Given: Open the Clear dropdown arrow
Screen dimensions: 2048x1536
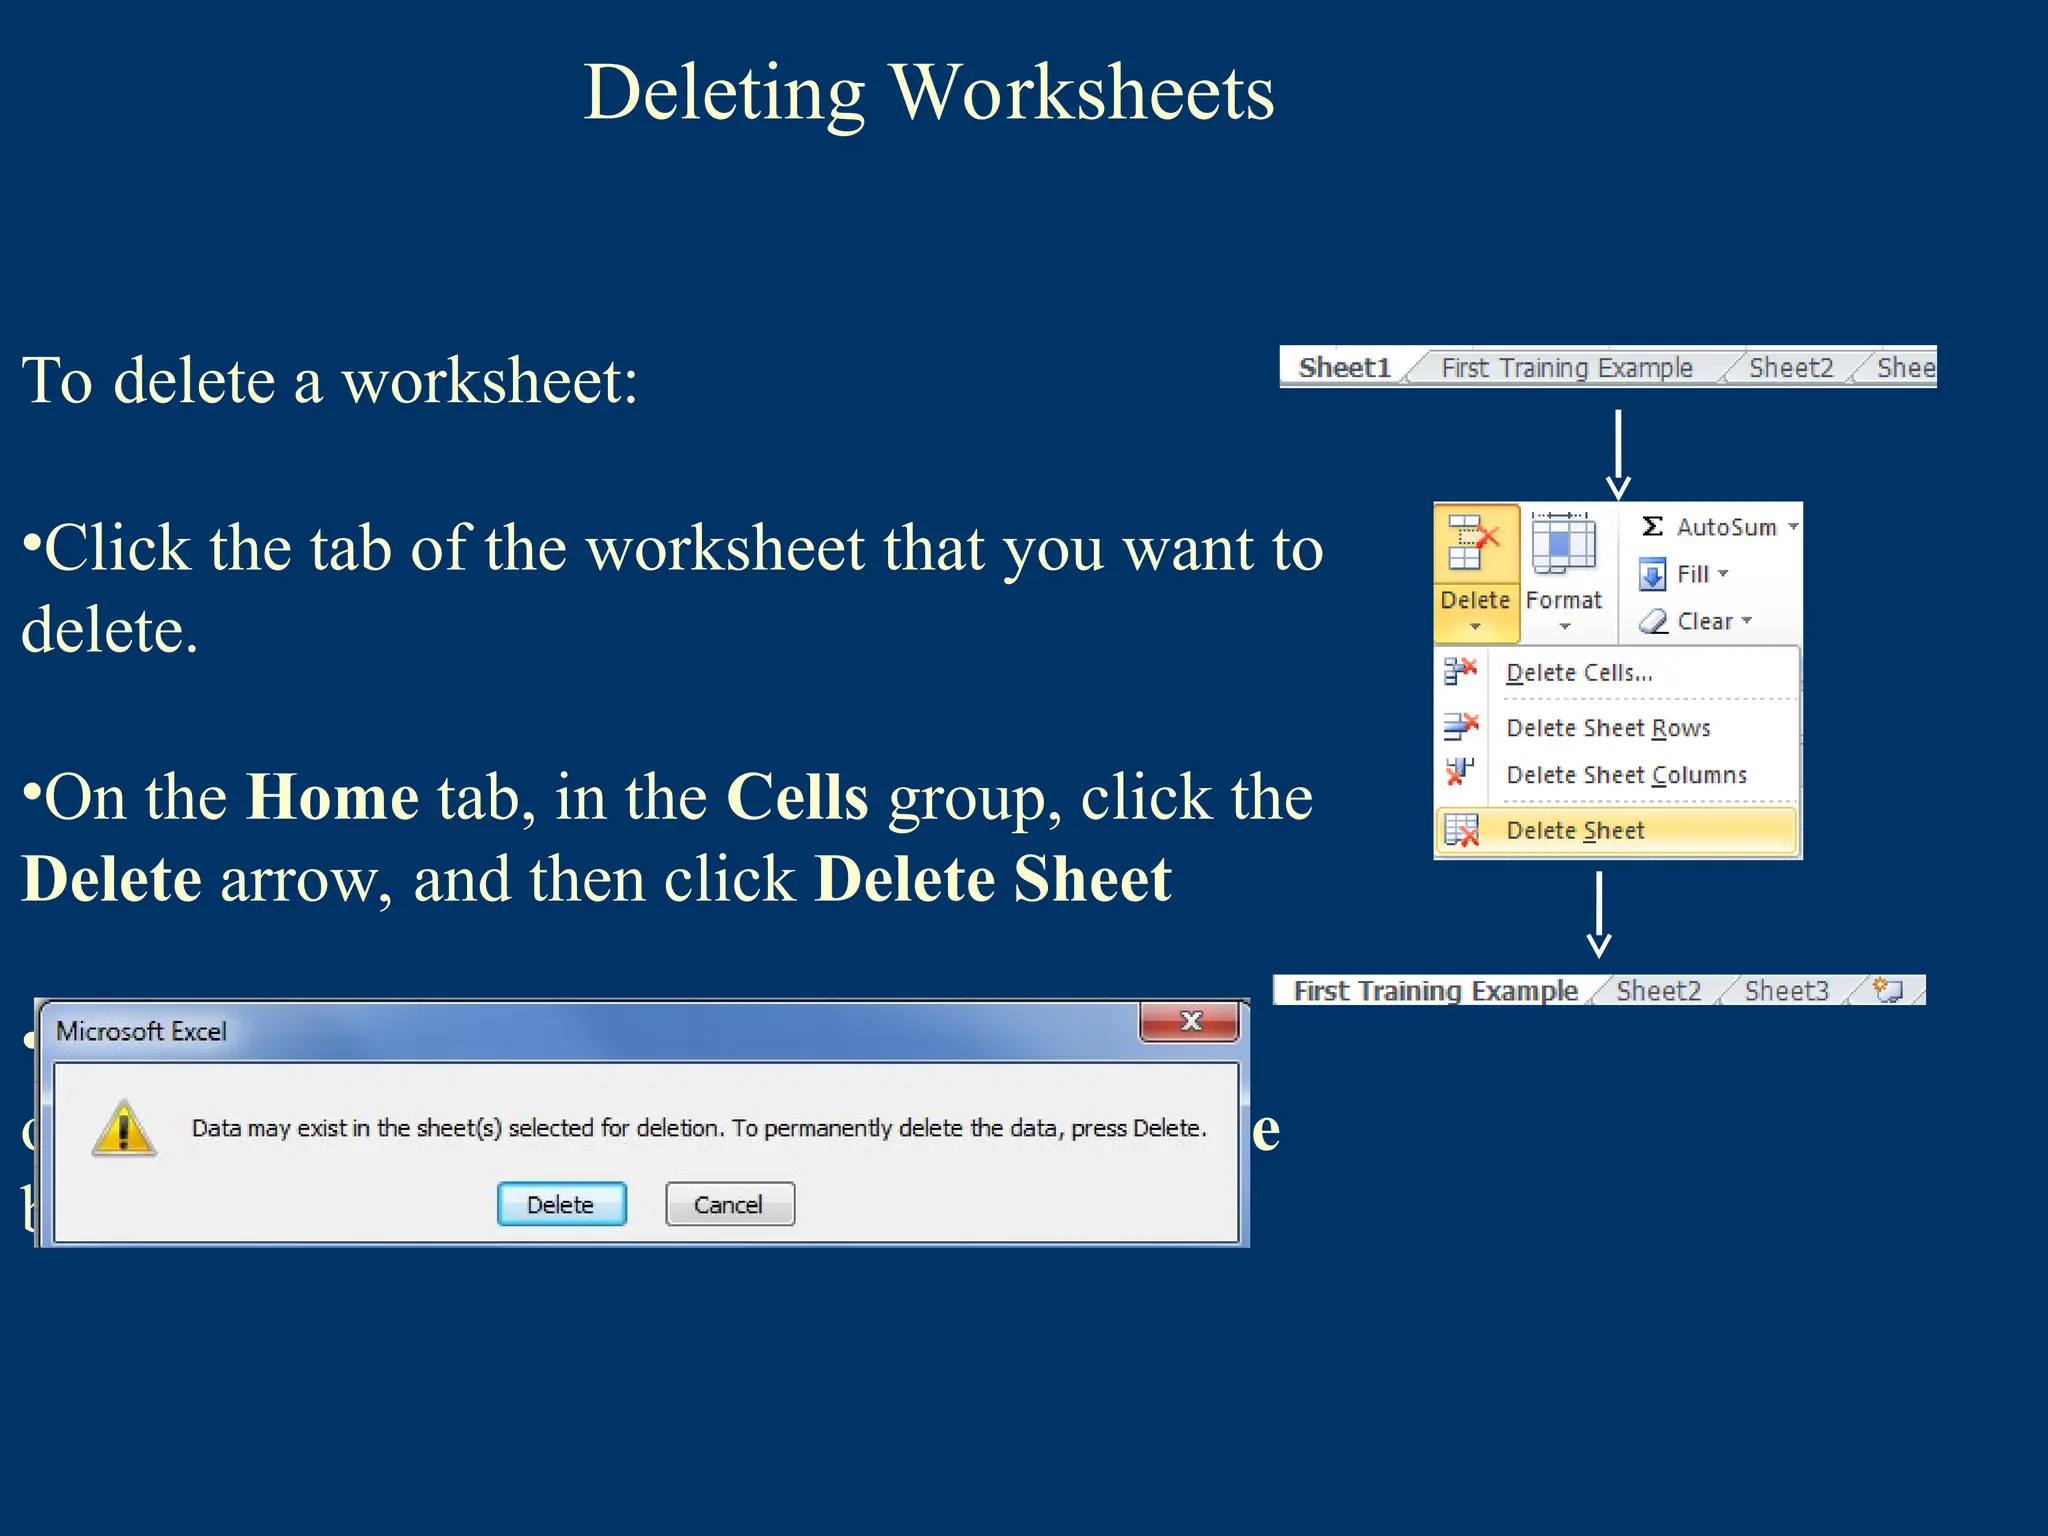Looking at the screenshot, I should (1747, 621).
